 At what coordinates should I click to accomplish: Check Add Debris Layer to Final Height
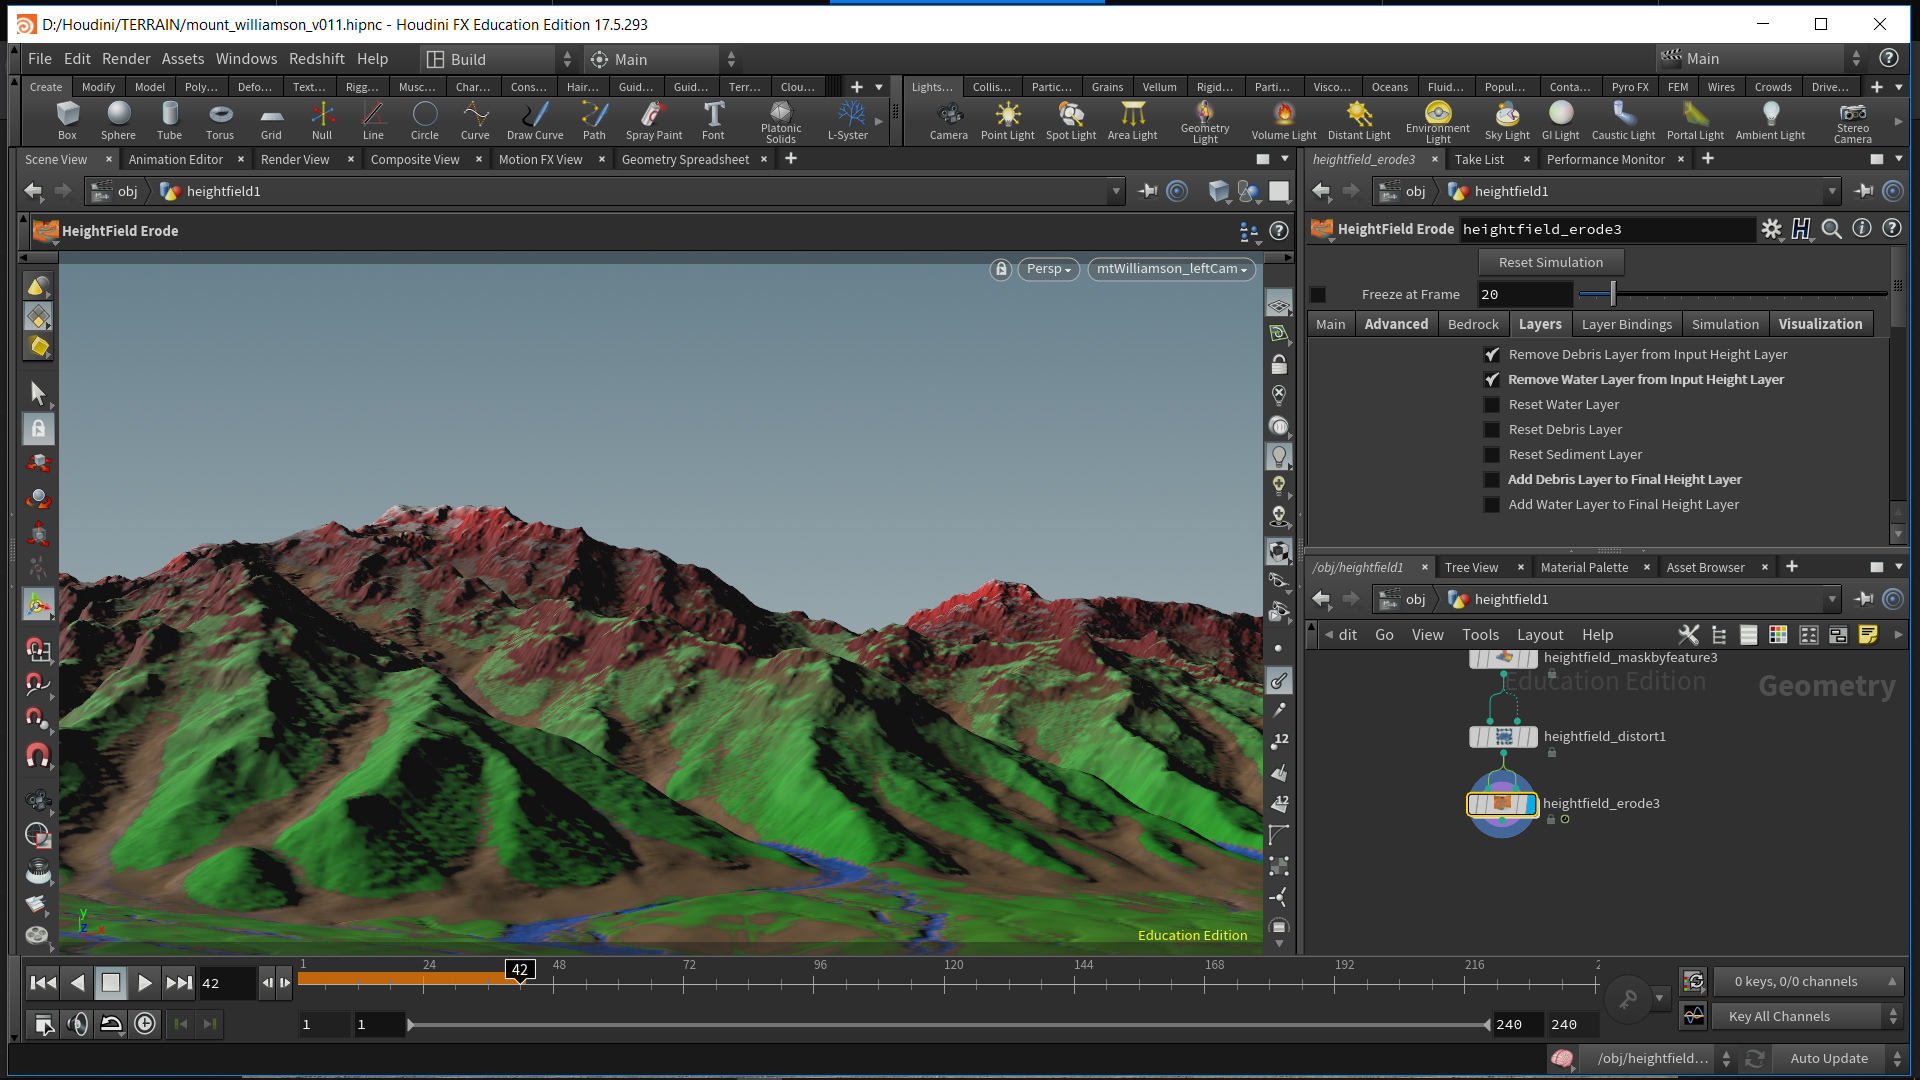point(1491,480)
